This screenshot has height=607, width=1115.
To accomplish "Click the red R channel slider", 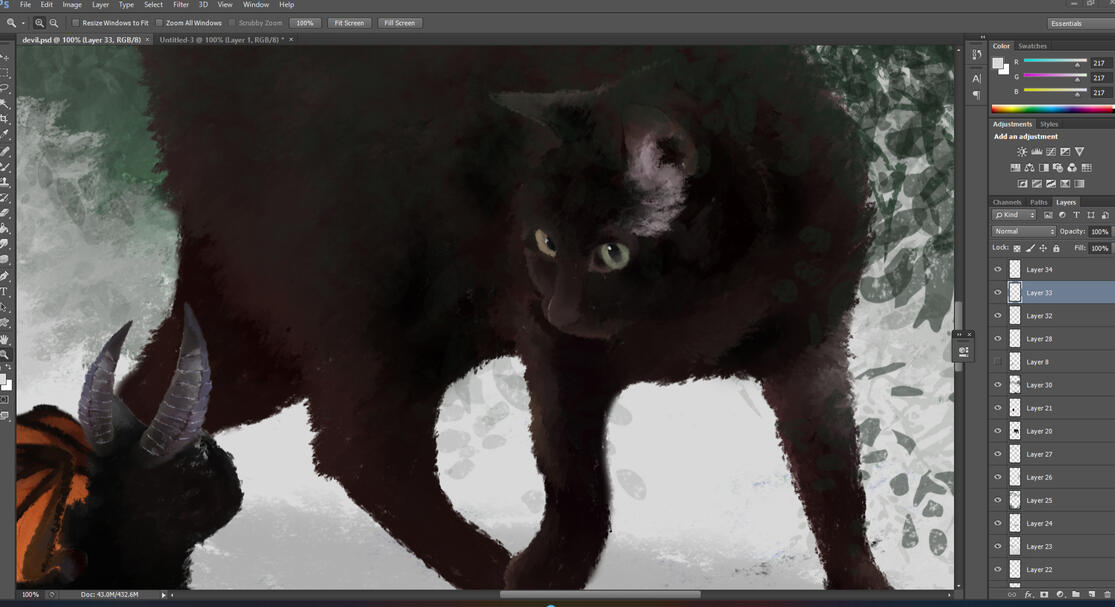I will click(x=1052, y=63).
